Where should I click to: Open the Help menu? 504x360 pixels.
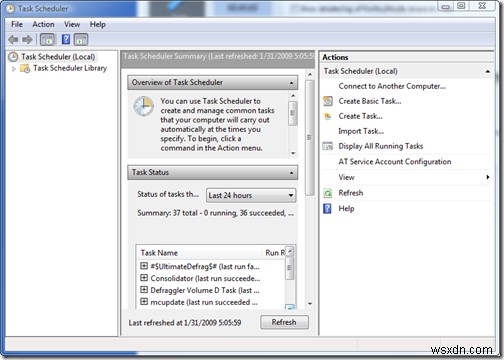[98, 24]
